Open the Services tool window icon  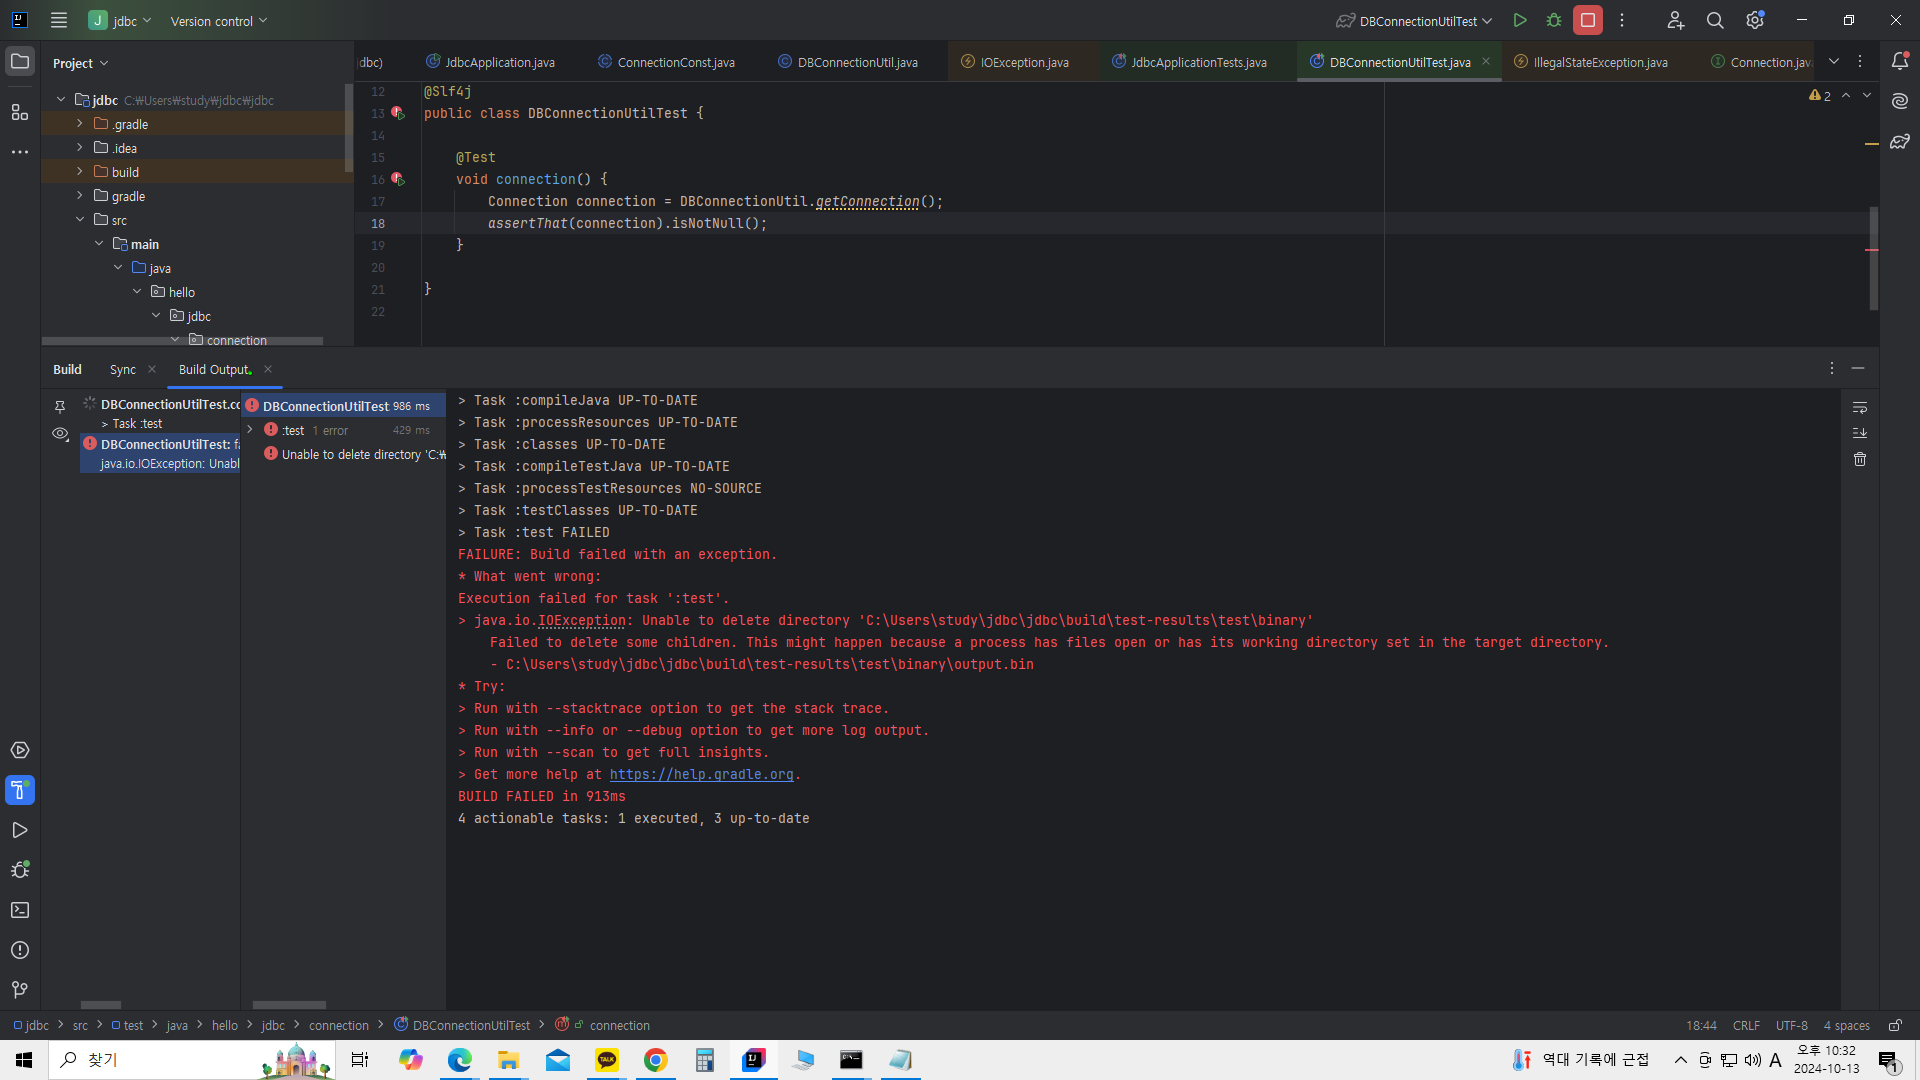(x=20, y=750)
